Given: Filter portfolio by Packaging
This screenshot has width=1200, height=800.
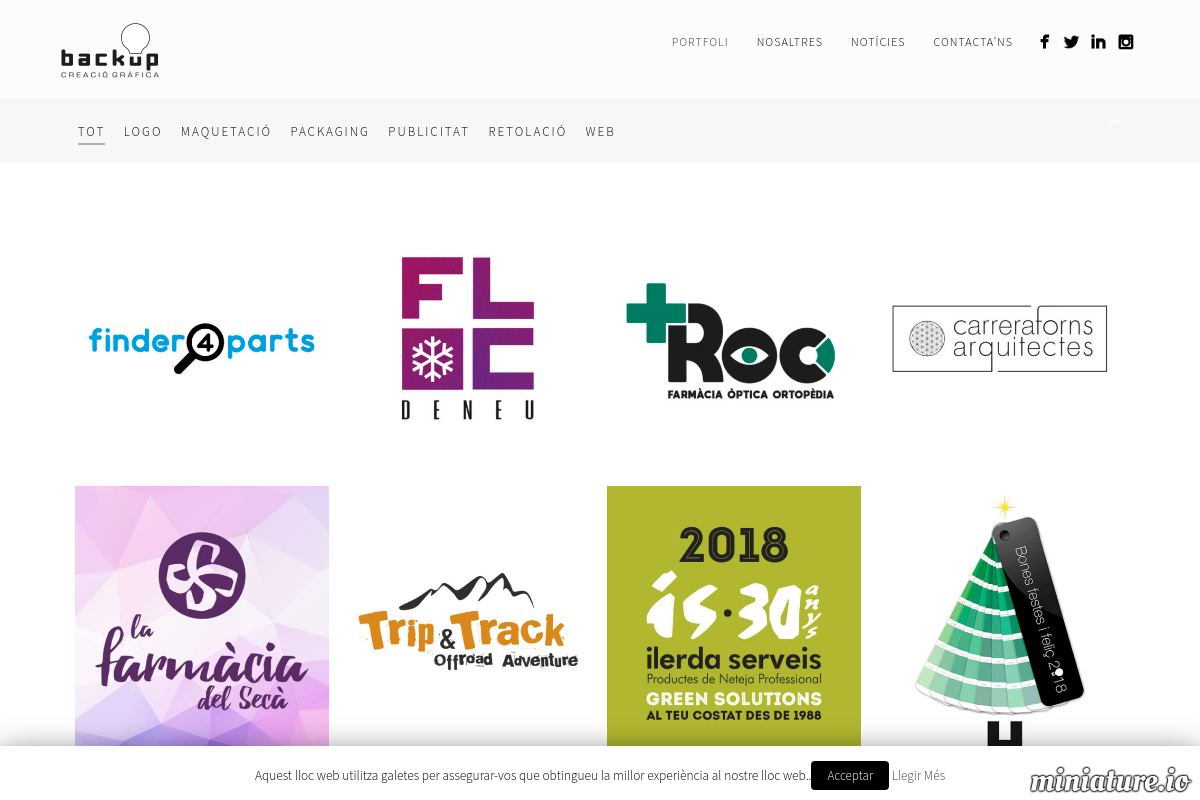Looking at the screenshot, I should coord(330,132).
